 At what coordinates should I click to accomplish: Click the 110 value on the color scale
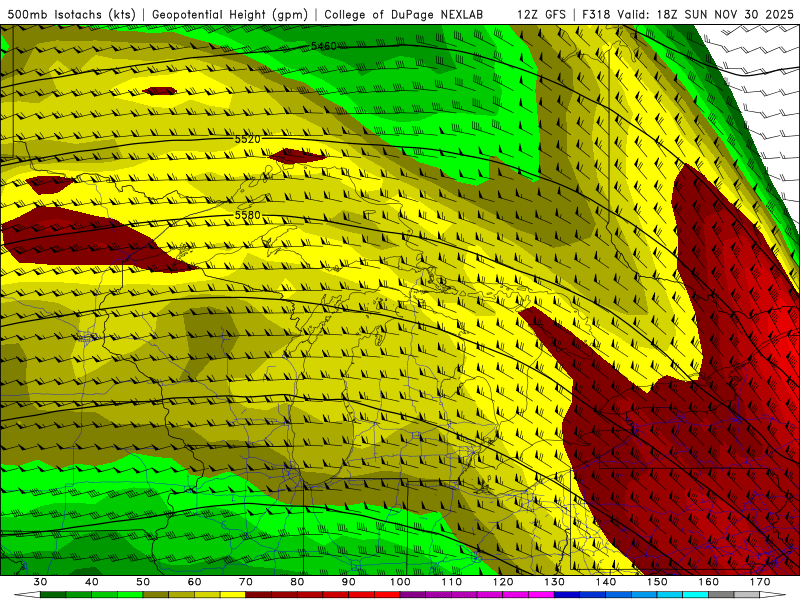452,582
